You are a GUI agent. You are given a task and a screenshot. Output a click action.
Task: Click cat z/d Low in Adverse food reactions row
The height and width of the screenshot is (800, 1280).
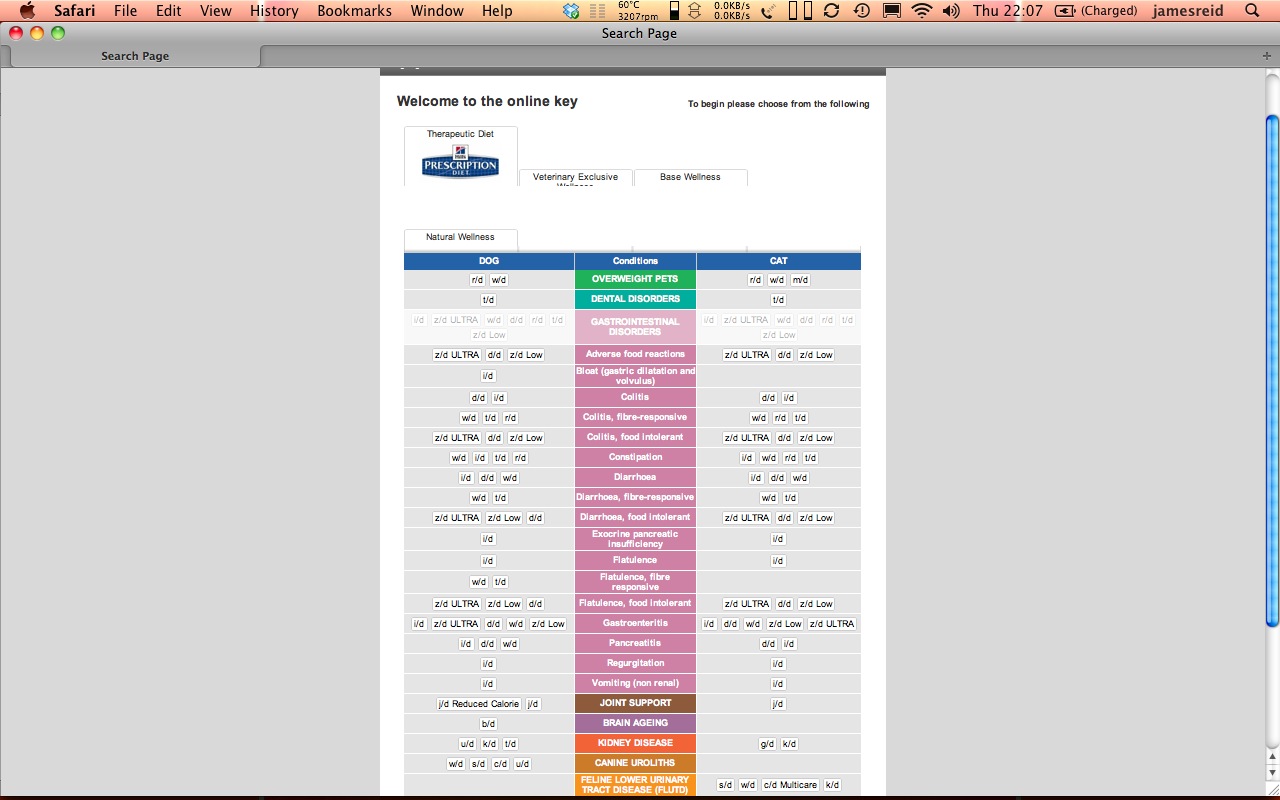[x=817, y=355]
